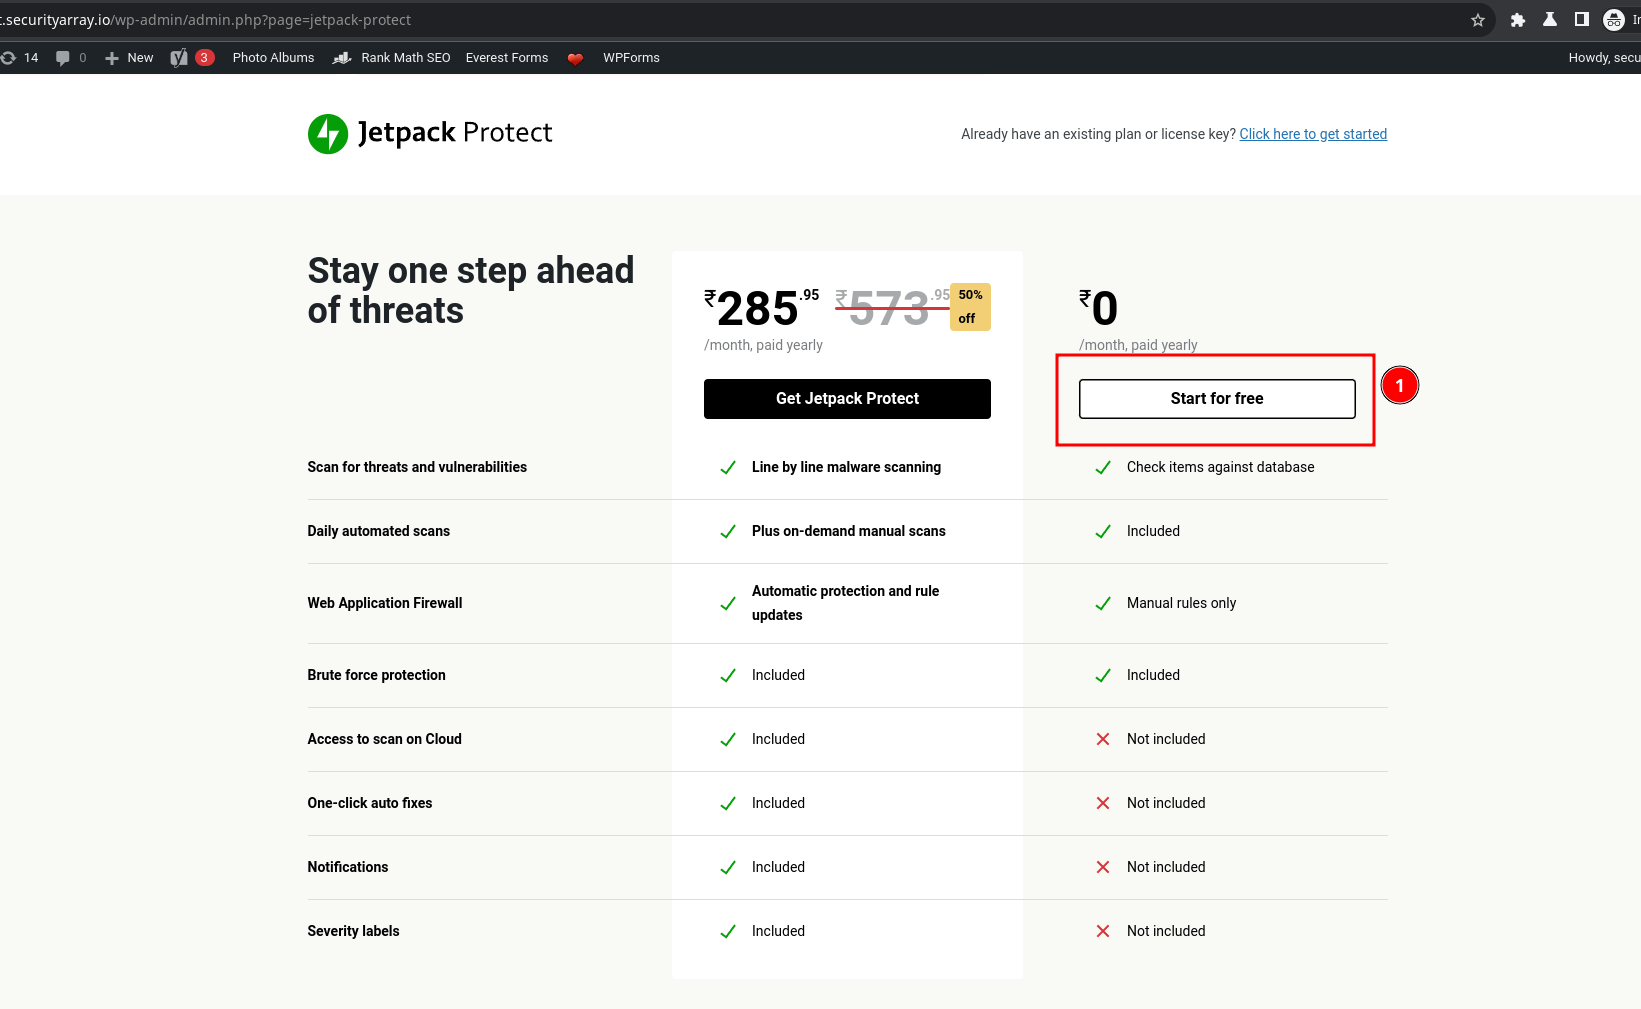Click the Chrome Labs flask icon
The image size is (1641, 1009).
(x=1549, y=20)
